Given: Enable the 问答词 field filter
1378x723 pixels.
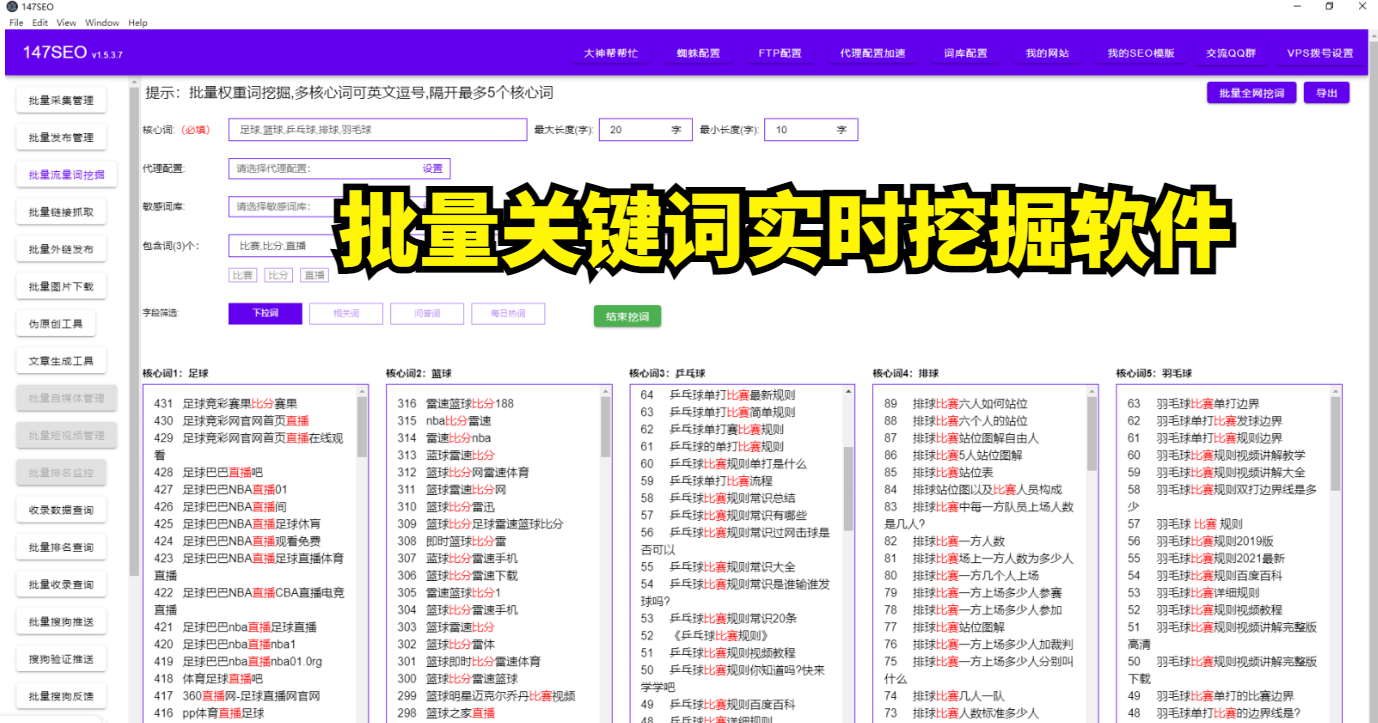Looking at the screenshot, I should click(x=427, y=313).
